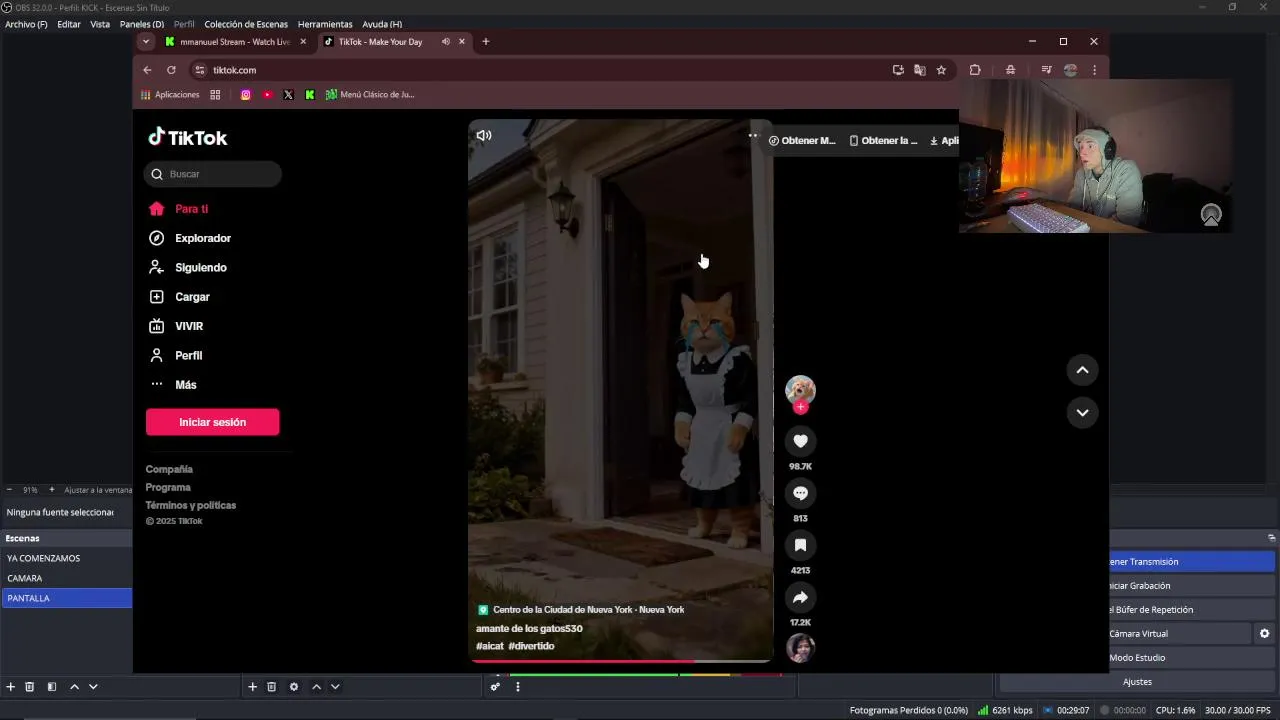Open the Instagram bookmark
1280x720 pixels.
pos(246,95)
